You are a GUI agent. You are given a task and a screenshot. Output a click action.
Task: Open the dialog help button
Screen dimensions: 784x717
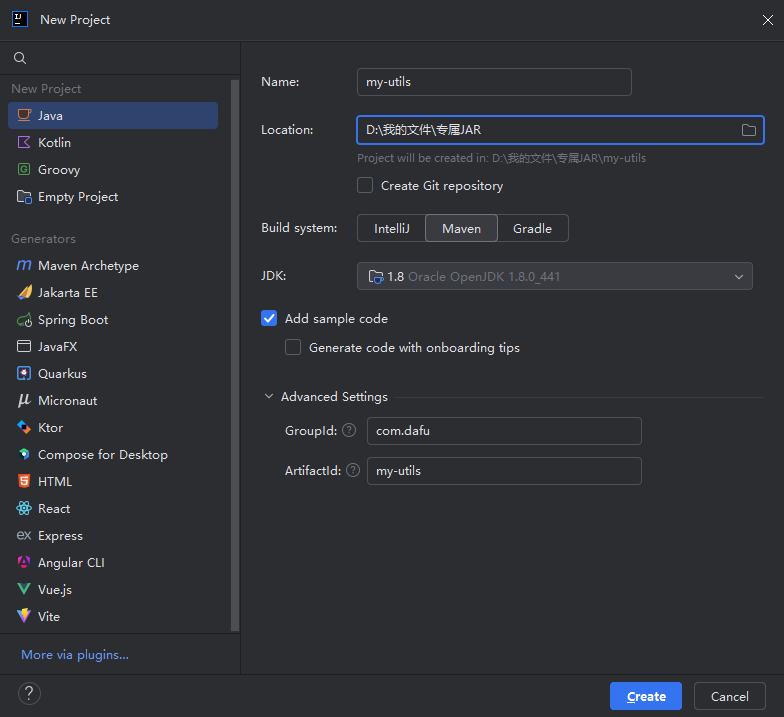pyautogui.click(x=30, y=694)
